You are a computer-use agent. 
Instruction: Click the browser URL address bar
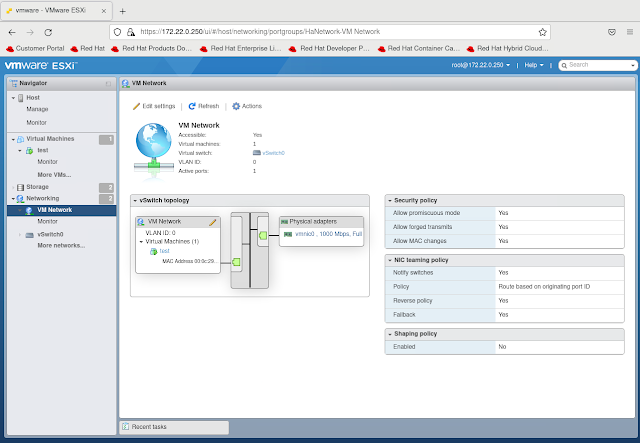tap(330, 32)
